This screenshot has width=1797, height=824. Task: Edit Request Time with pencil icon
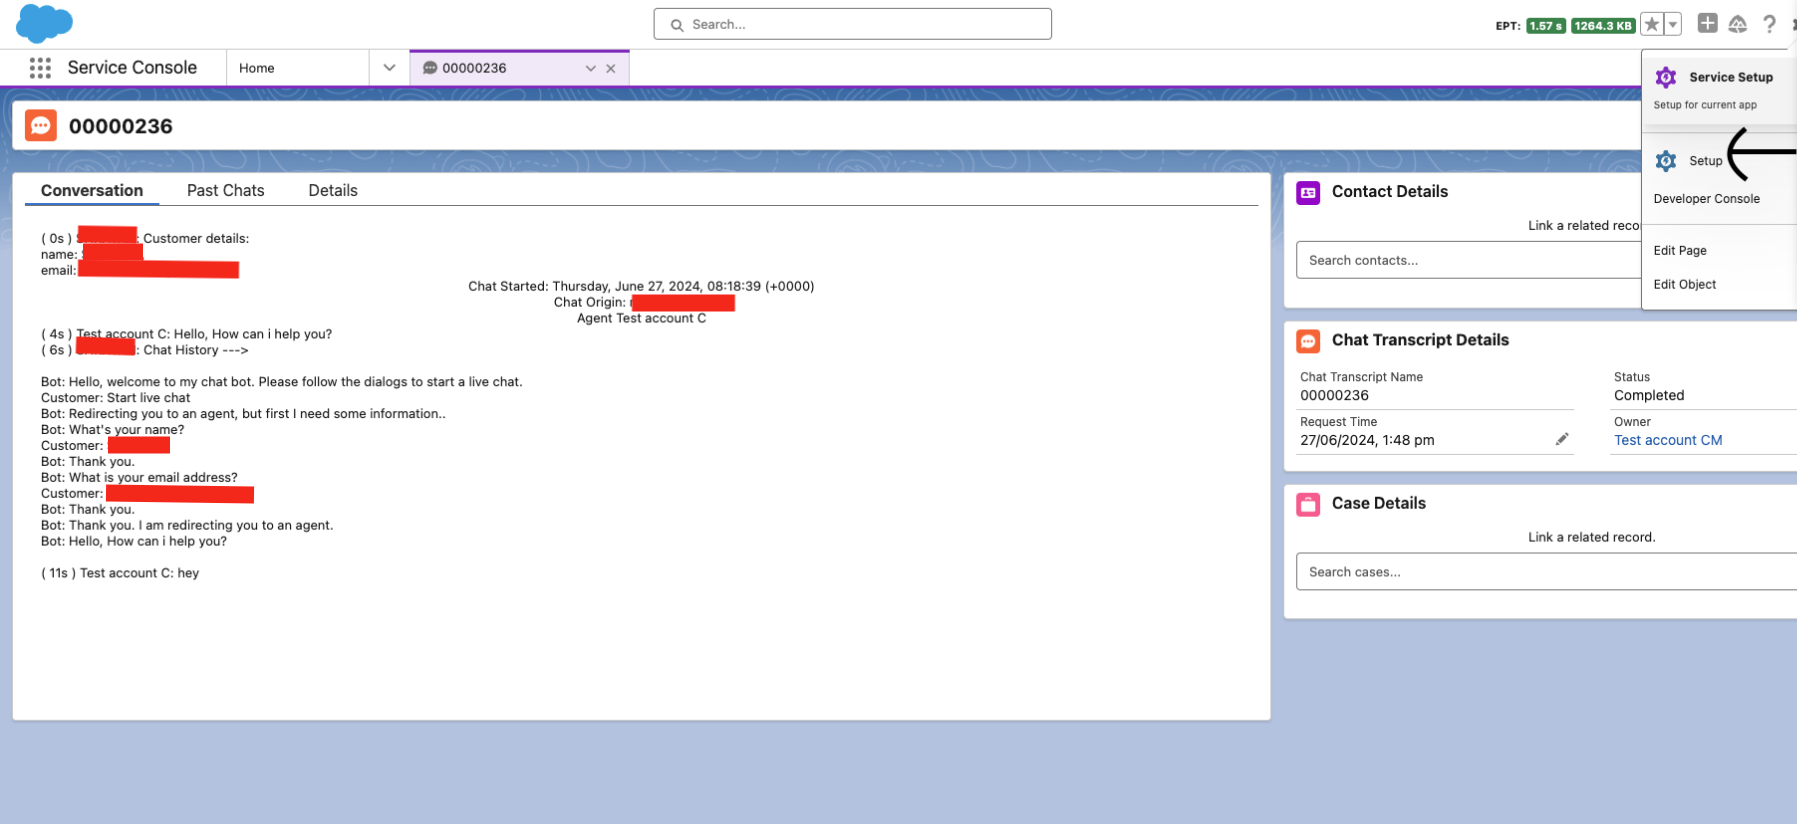1562,439
